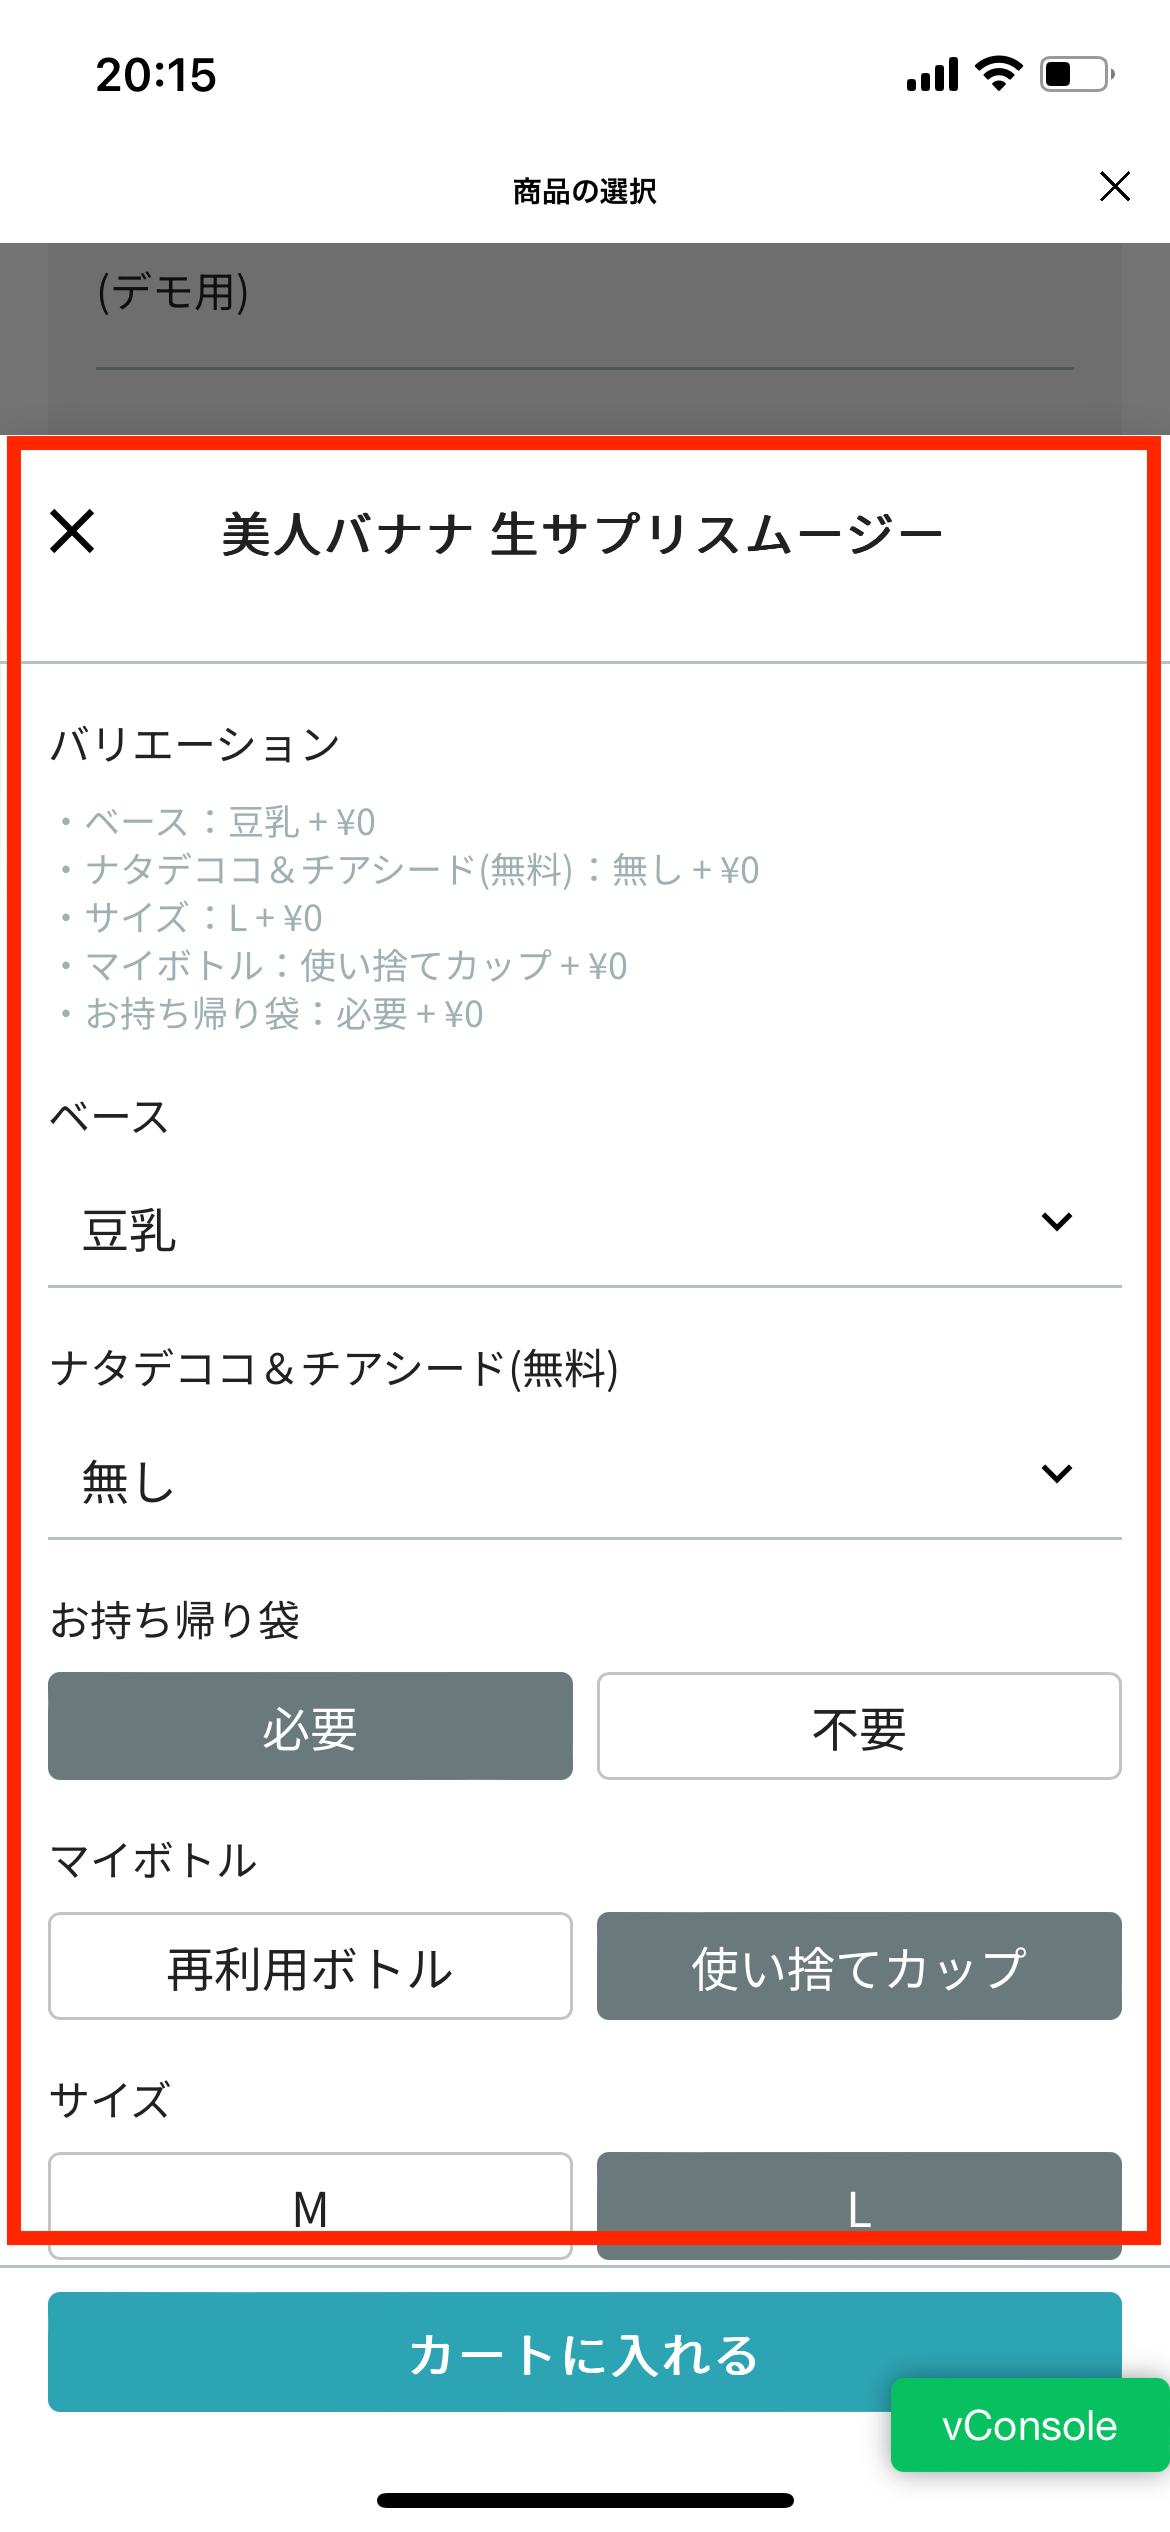Tap the カートに入れる button

[585, 2352]
